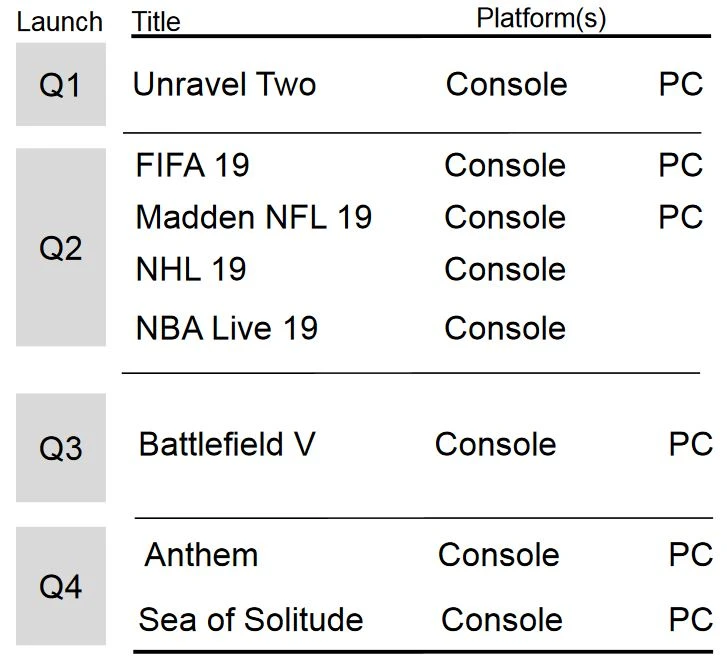Select the NHL 19 title
This screenshot has width=727, height=661.
[x=191, y=269]
